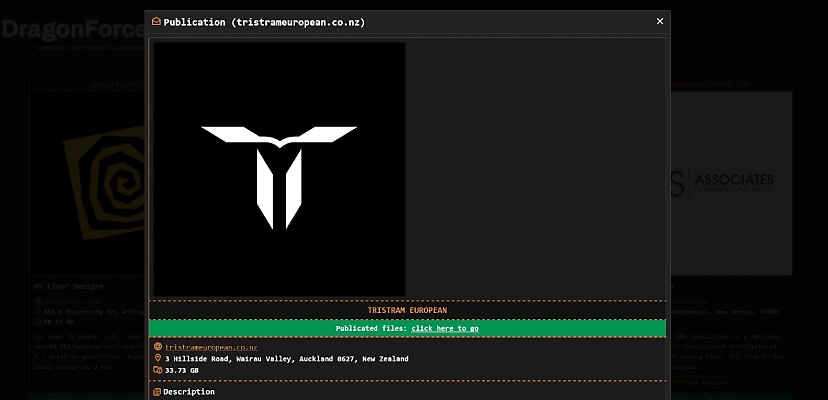Click the data size icon beside 33.73 GB

pyautogui.click(x=157, y=370)
